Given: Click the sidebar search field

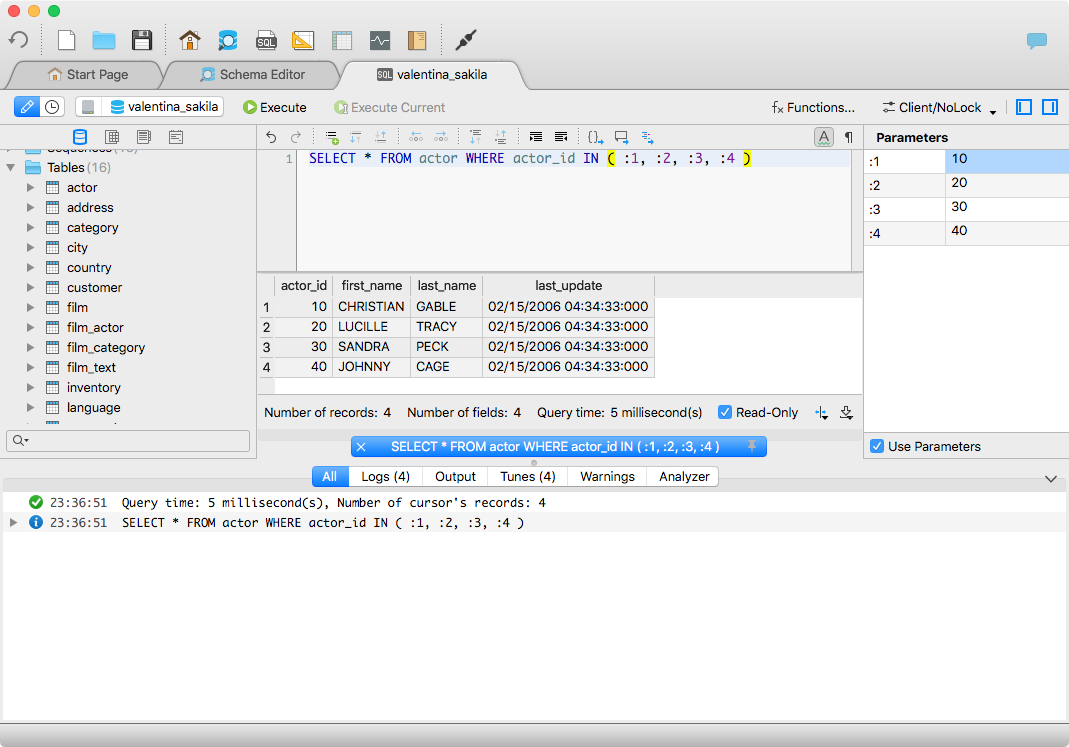Looking at the screenshot, I should (128, 440).
